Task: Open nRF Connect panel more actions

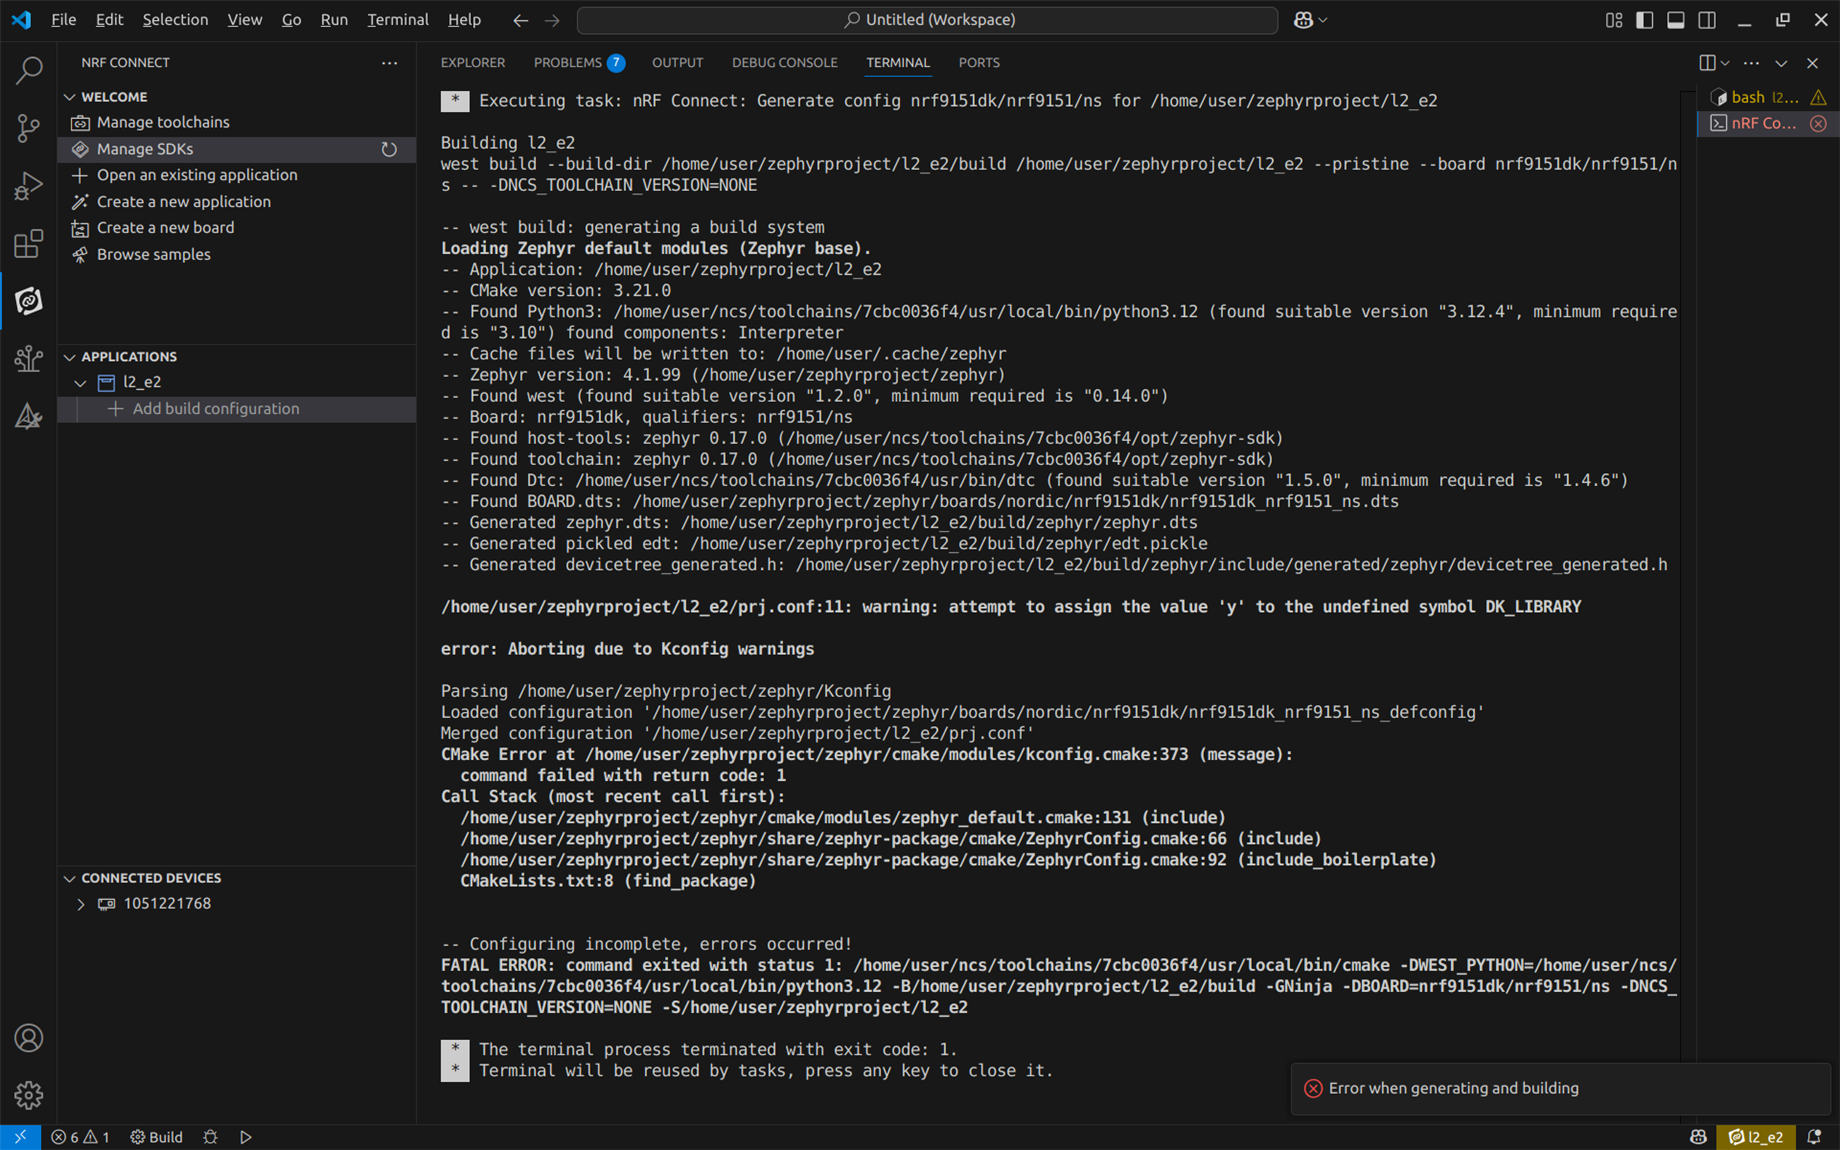Action: pos(389,62)
